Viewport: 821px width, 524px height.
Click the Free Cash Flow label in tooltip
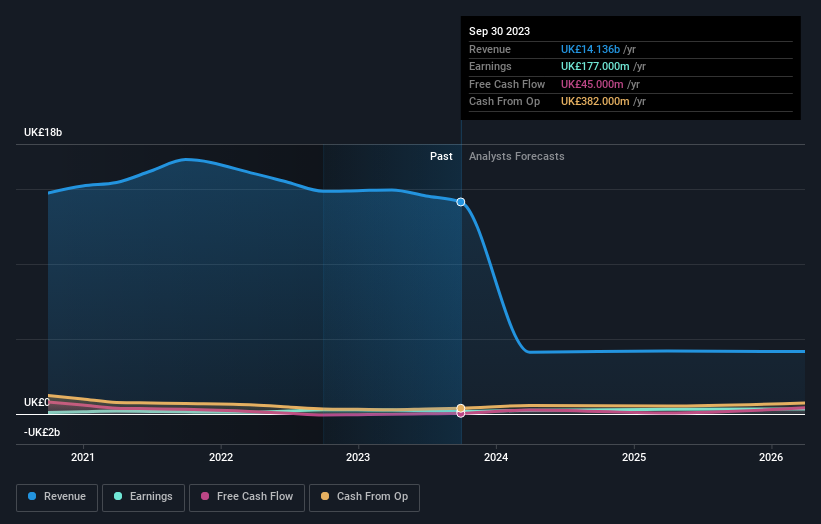tap(507, 84)
